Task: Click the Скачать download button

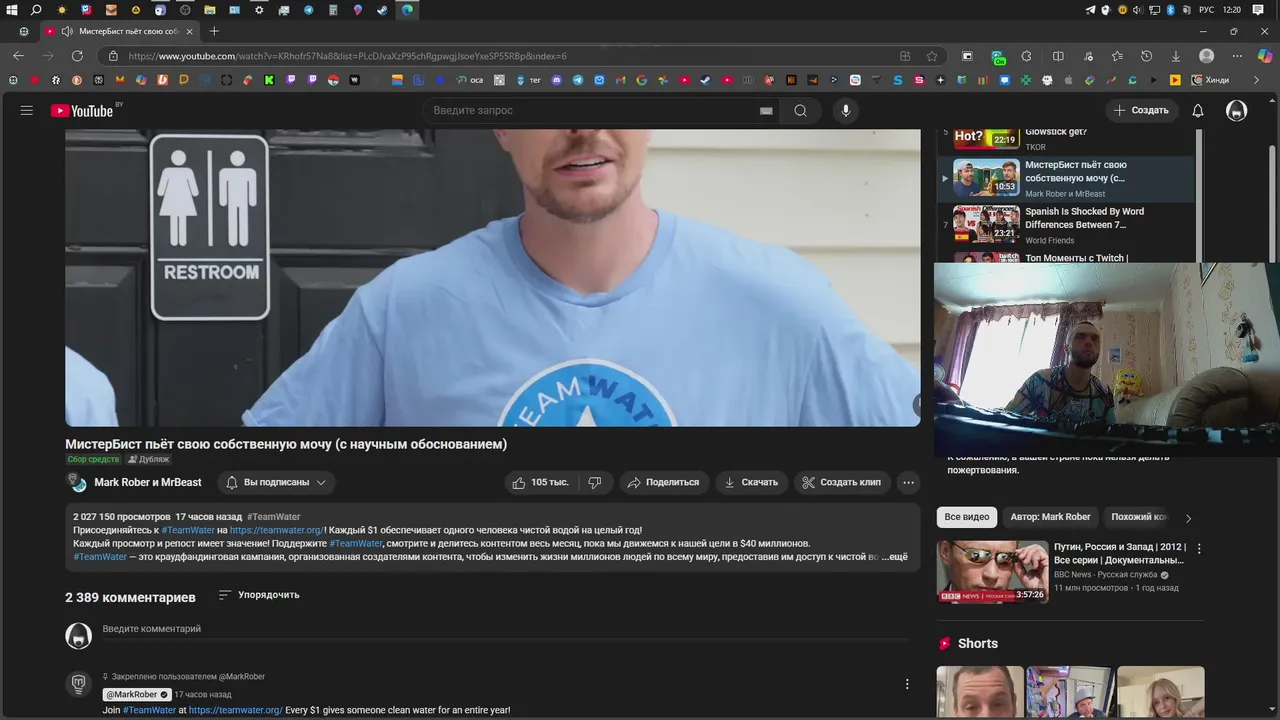Action: pyautogui.click(x=751, y=482)
